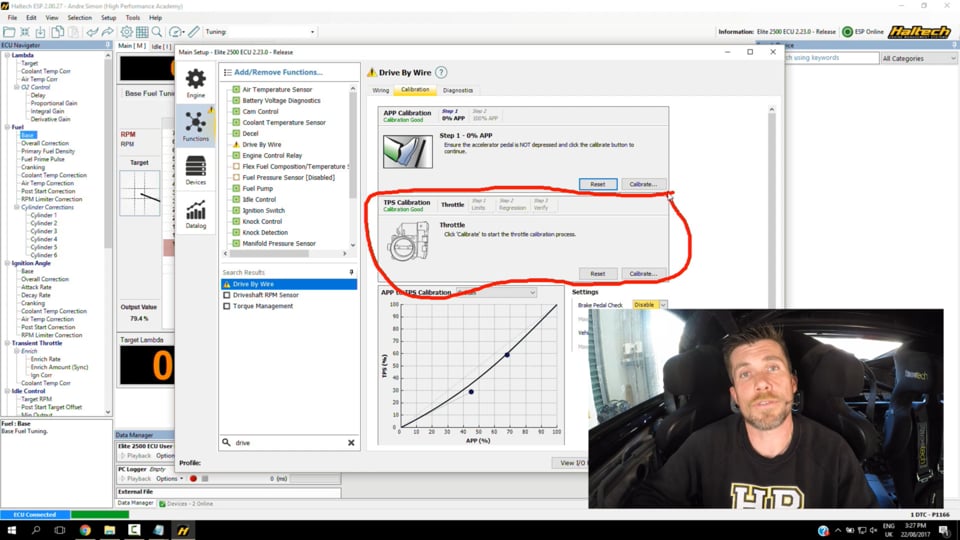Collapse the Cylinder Corrections tree node
This screenshot has height=540, width=960.
point(17,208)
